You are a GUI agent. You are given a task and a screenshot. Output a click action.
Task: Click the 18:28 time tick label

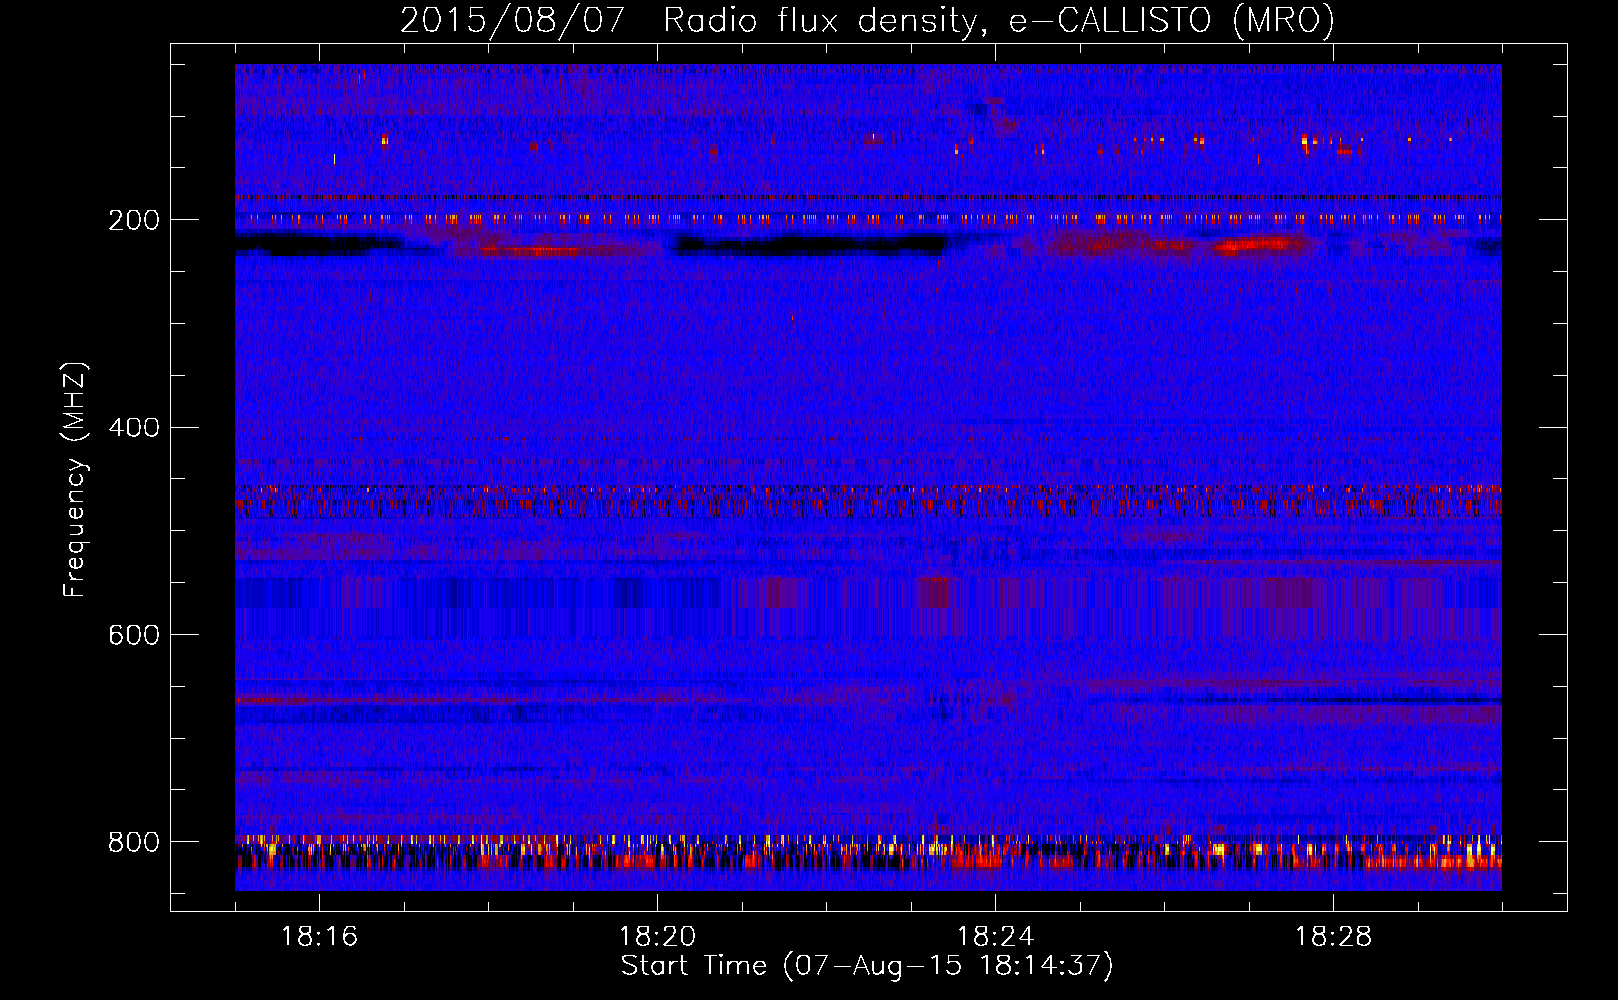click(x=1333, y=937)
